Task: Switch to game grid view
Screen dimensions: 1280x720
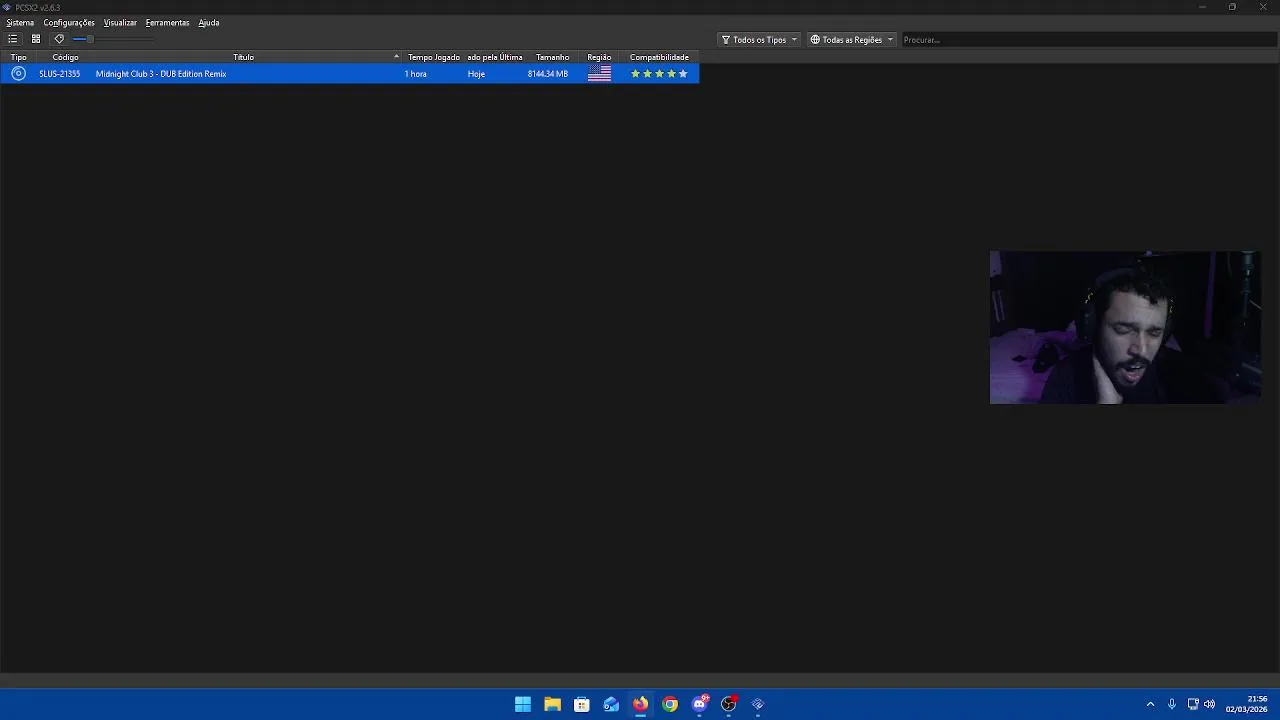Action: tap(35, 39)
